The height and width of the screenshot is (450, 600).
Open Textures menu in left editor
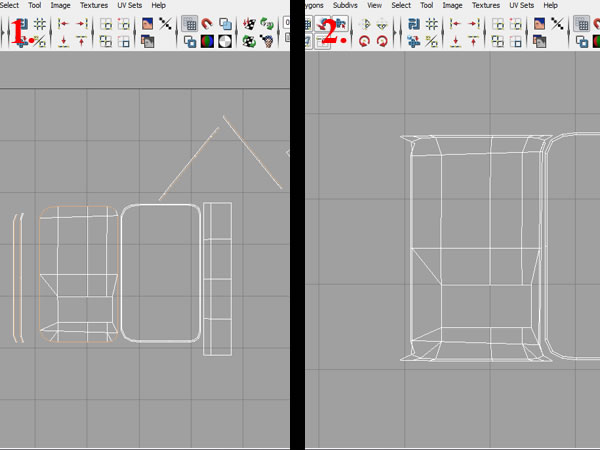point(94,5)
